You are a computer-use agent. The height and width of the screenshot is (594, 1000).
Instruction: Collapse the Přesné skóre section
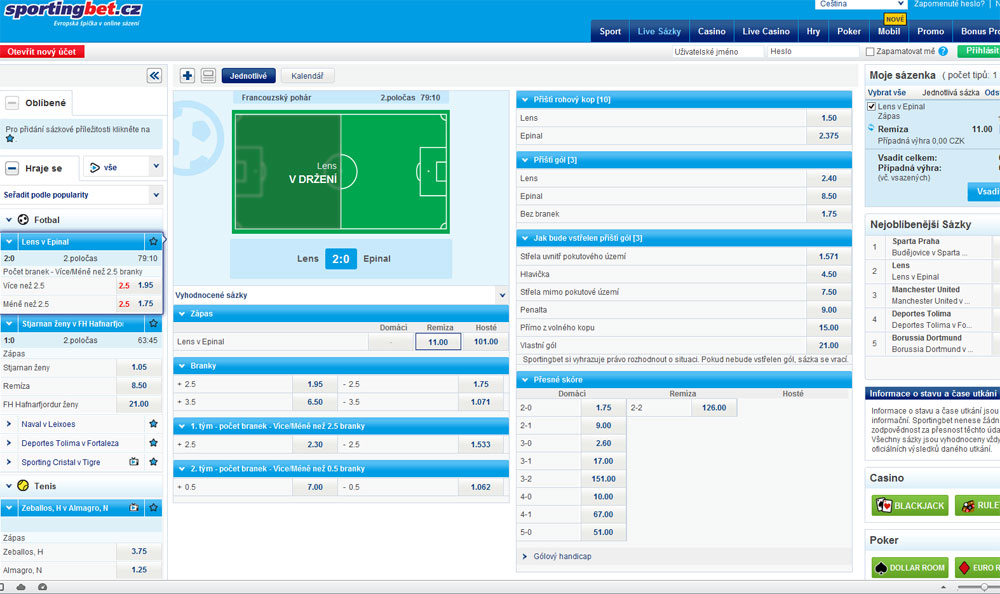click(525, 380)
